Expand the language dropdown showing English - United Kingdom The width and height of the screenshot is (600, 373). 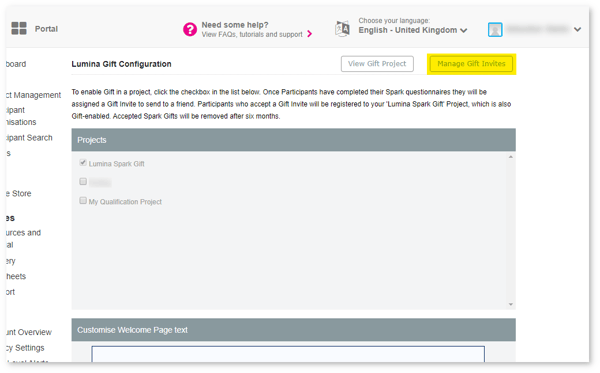(412, 30)
